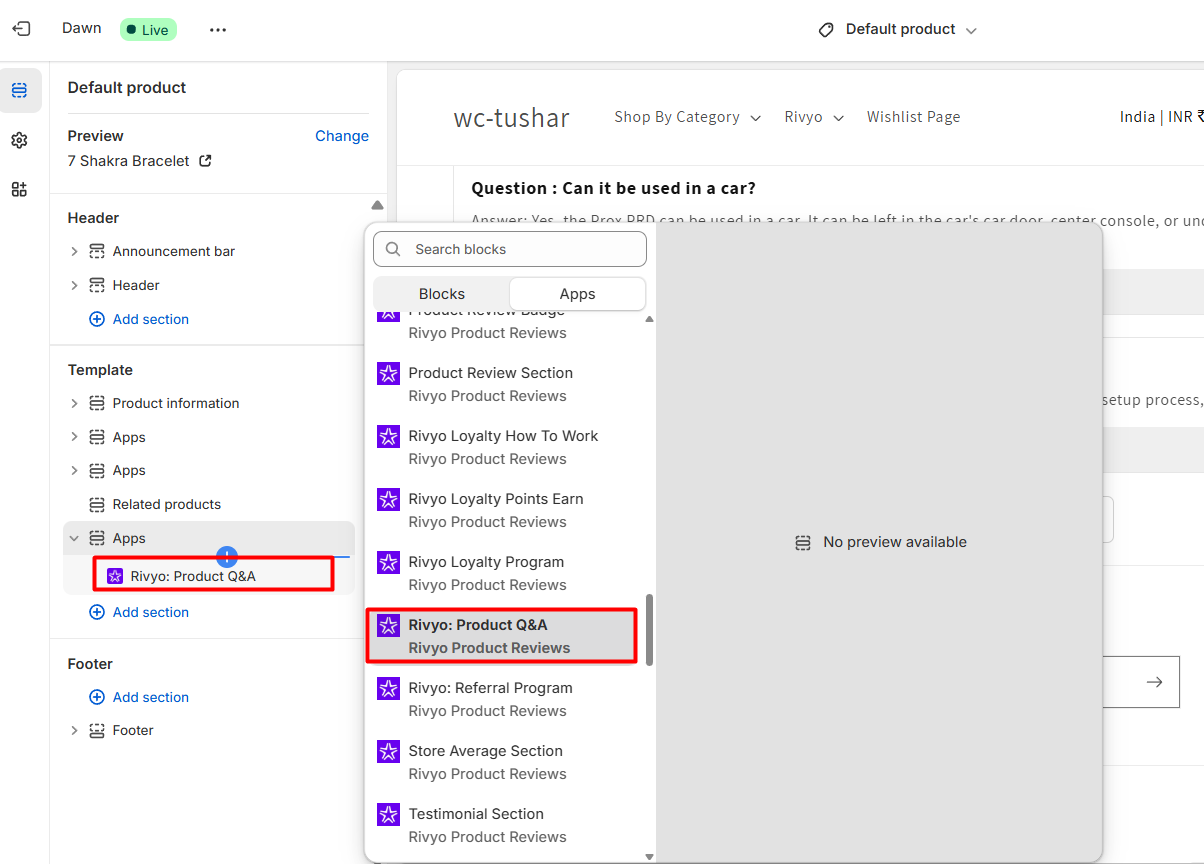The image size is (1204, 864).
Task: Click the 7 Shakra Bracelet preview name
Action: 128,160
